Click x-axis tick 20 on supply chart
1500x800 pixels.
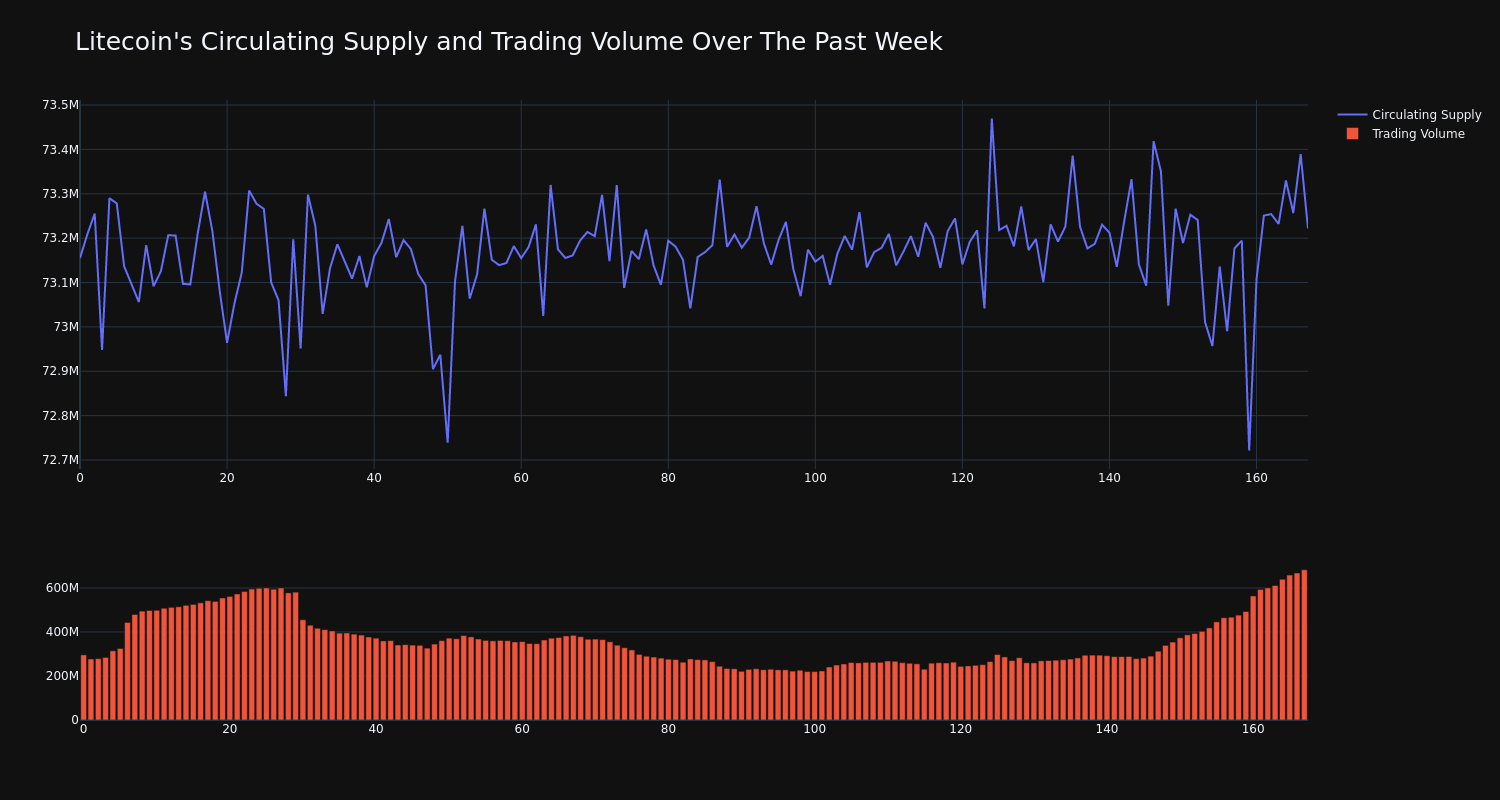tap(227, 478)
